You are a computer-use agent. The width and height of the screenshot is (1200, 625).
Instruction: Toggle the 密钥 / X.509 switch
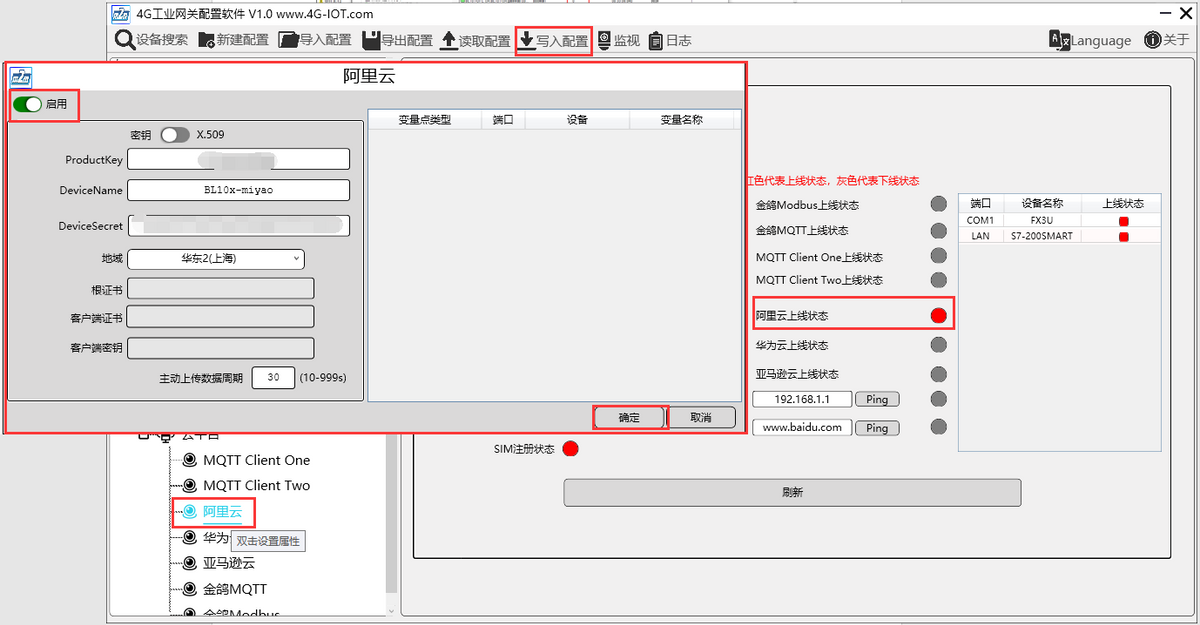(175, 134)
